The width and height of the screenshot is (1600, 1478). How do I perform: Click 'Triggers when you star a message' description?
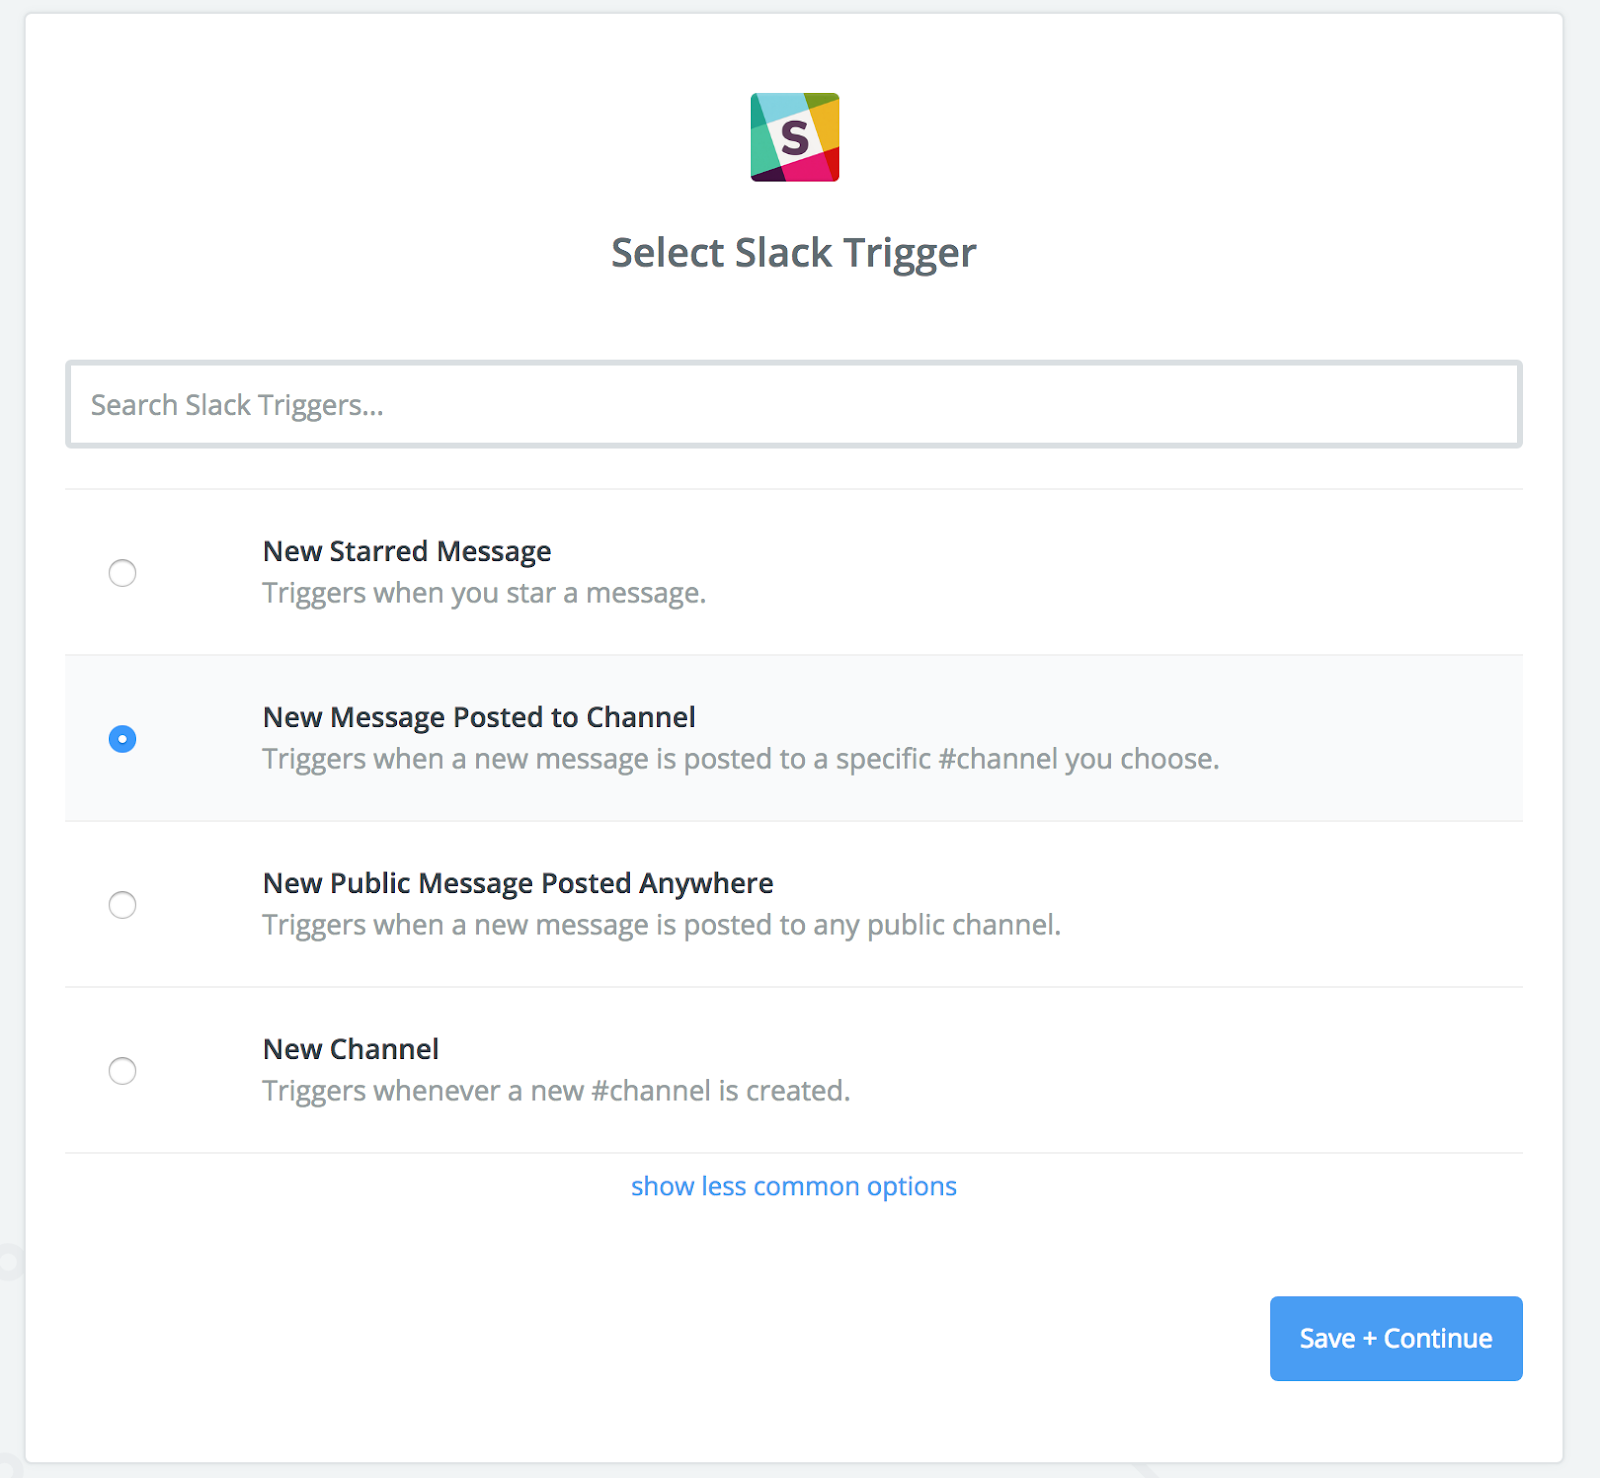pos(484,593)
